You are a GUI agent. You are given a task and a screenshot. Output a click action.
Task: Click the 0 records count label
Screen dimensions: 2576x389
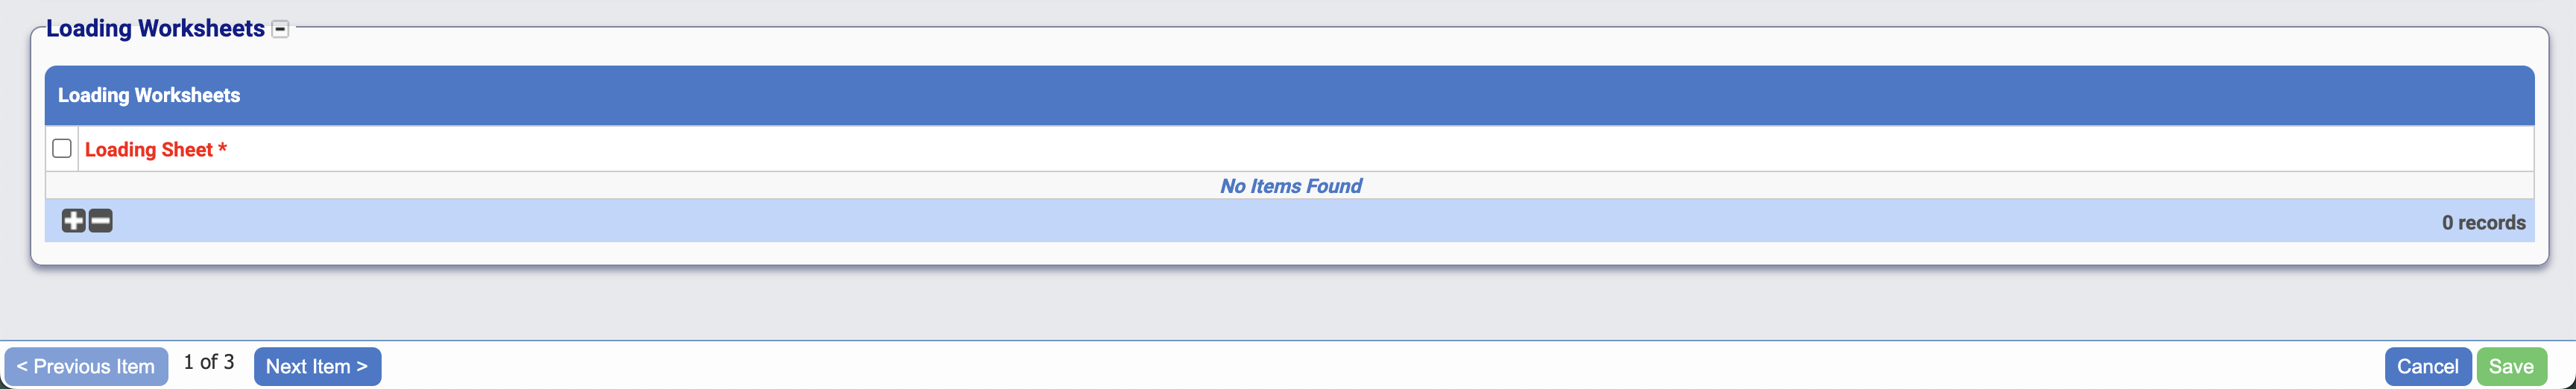[x=2483, y=223]
